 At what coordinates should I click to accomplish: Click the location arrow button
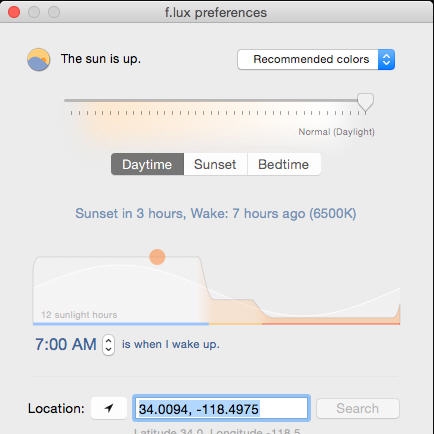(x=109, y=408)
